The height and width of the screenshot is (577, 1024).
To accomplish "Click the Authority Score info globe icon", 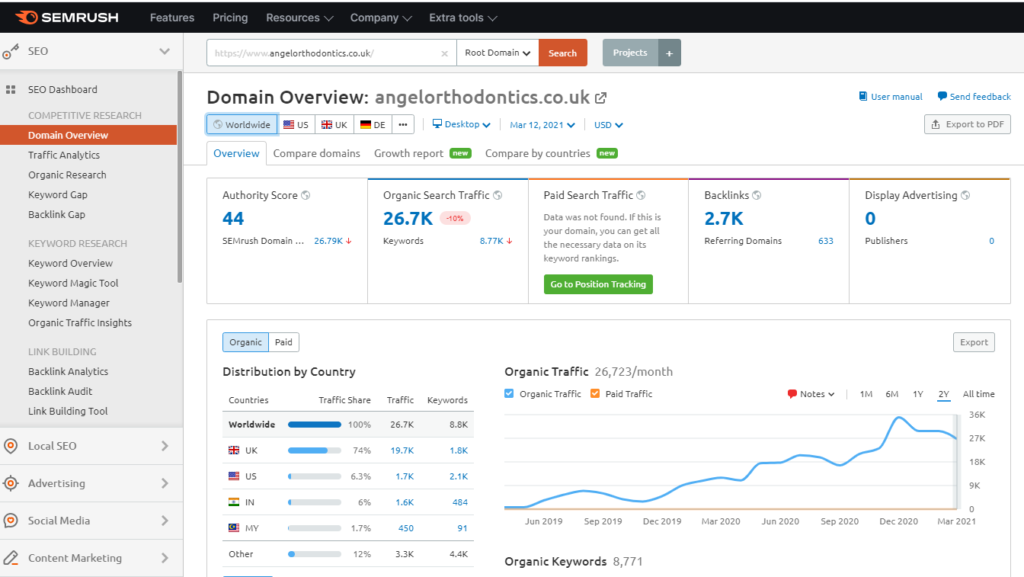I will pyautogui.click(x=306, y=195).
